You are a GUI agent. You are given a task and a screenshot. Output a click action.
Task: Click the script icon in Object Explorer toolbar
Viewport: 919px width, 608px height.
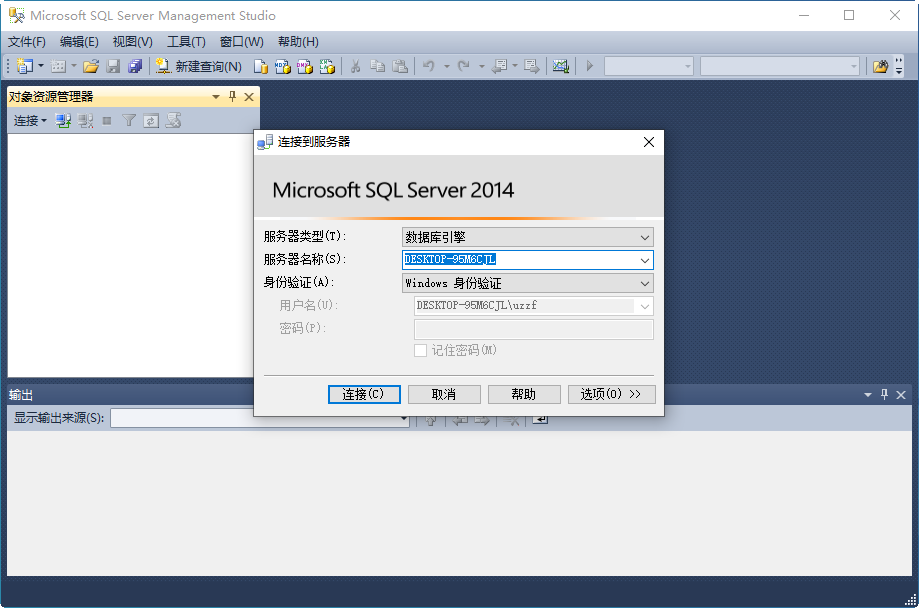coord(173,121)
